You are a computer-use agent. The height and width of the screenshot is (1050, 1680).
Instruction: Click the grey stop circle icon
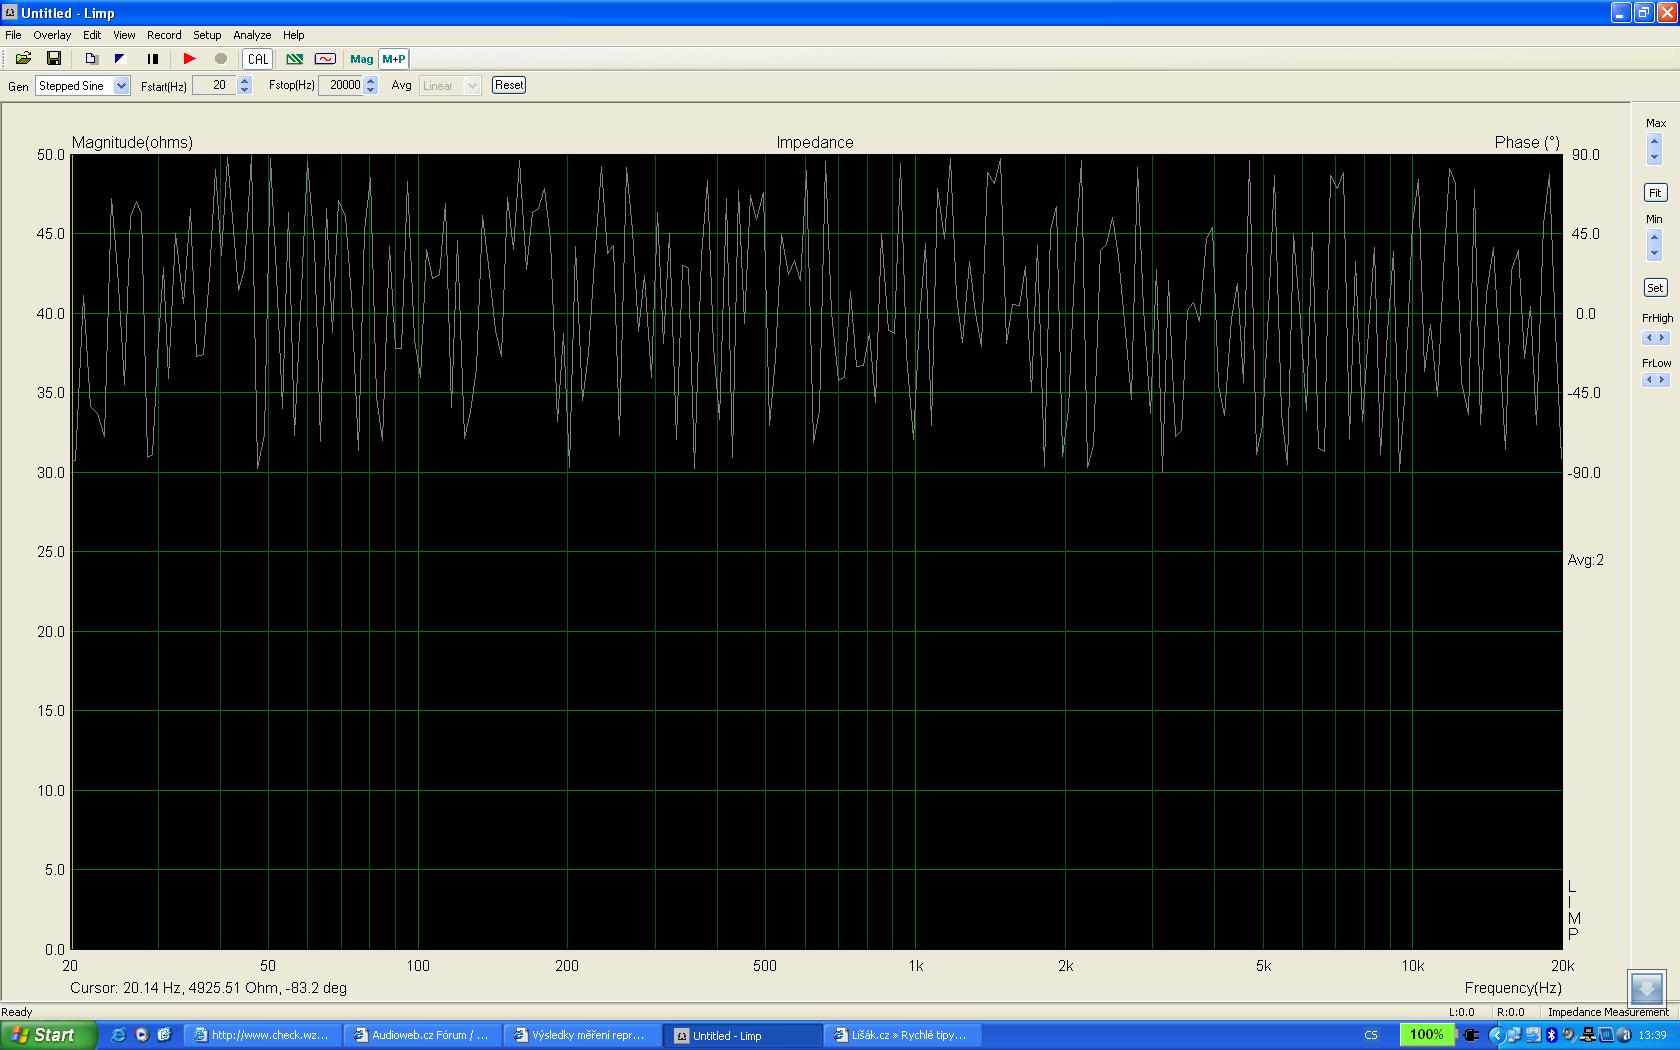(221, 59)
